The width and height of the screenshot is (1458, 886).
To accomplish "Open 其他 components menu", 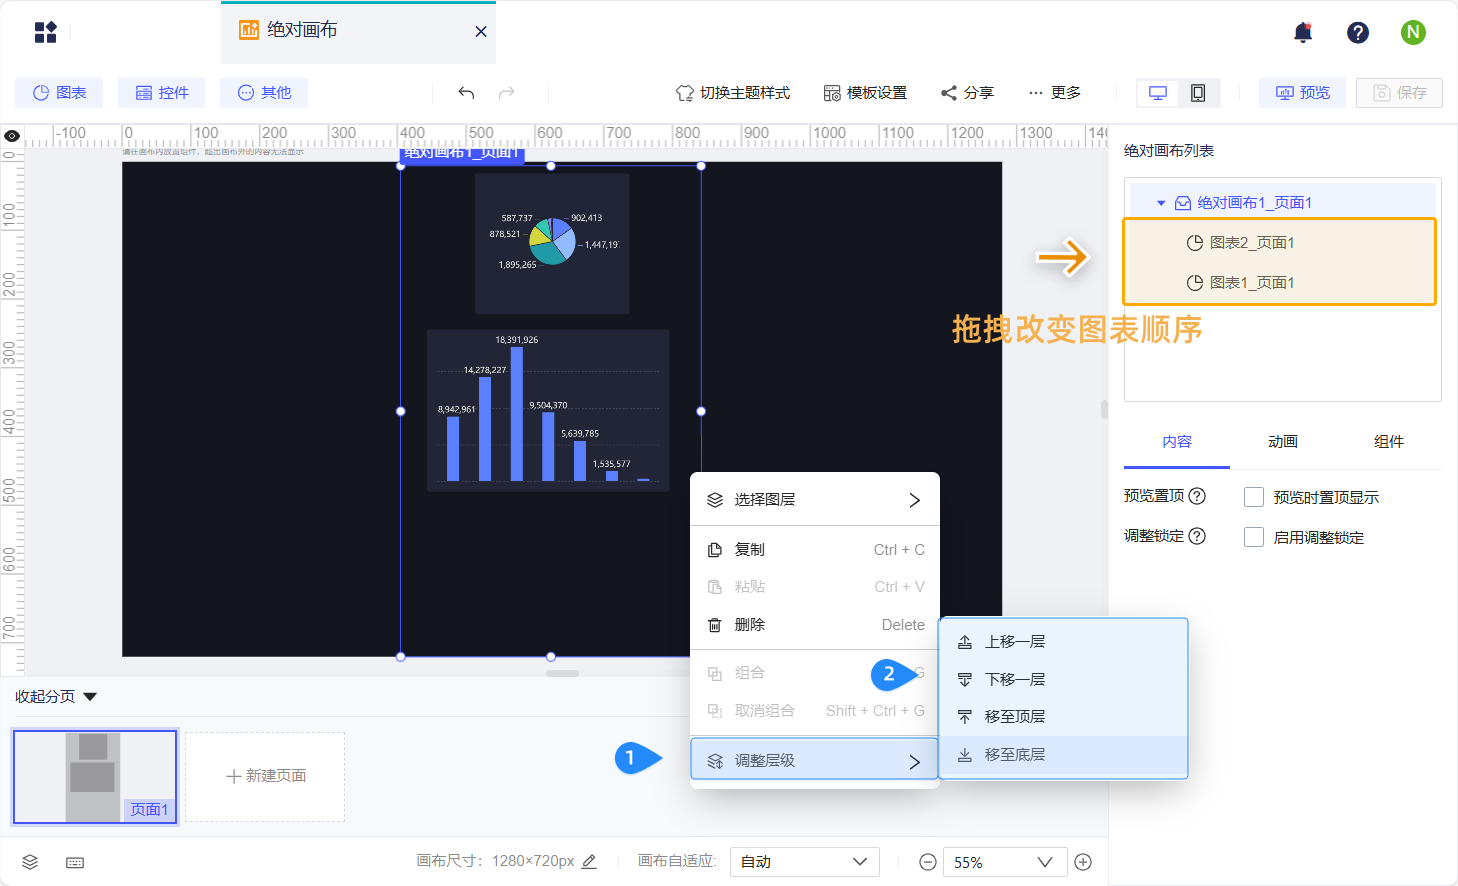I will click(264, 93).
